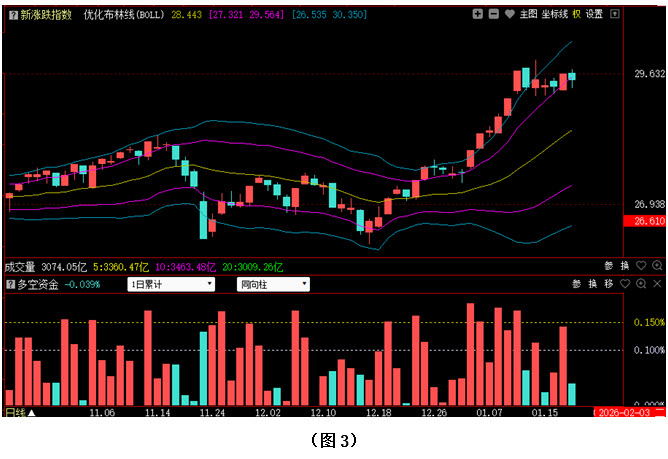Click the minus icon in the top toolbar
The width and height of the screenshot is (668, 459).
click(x=493, y=14)
